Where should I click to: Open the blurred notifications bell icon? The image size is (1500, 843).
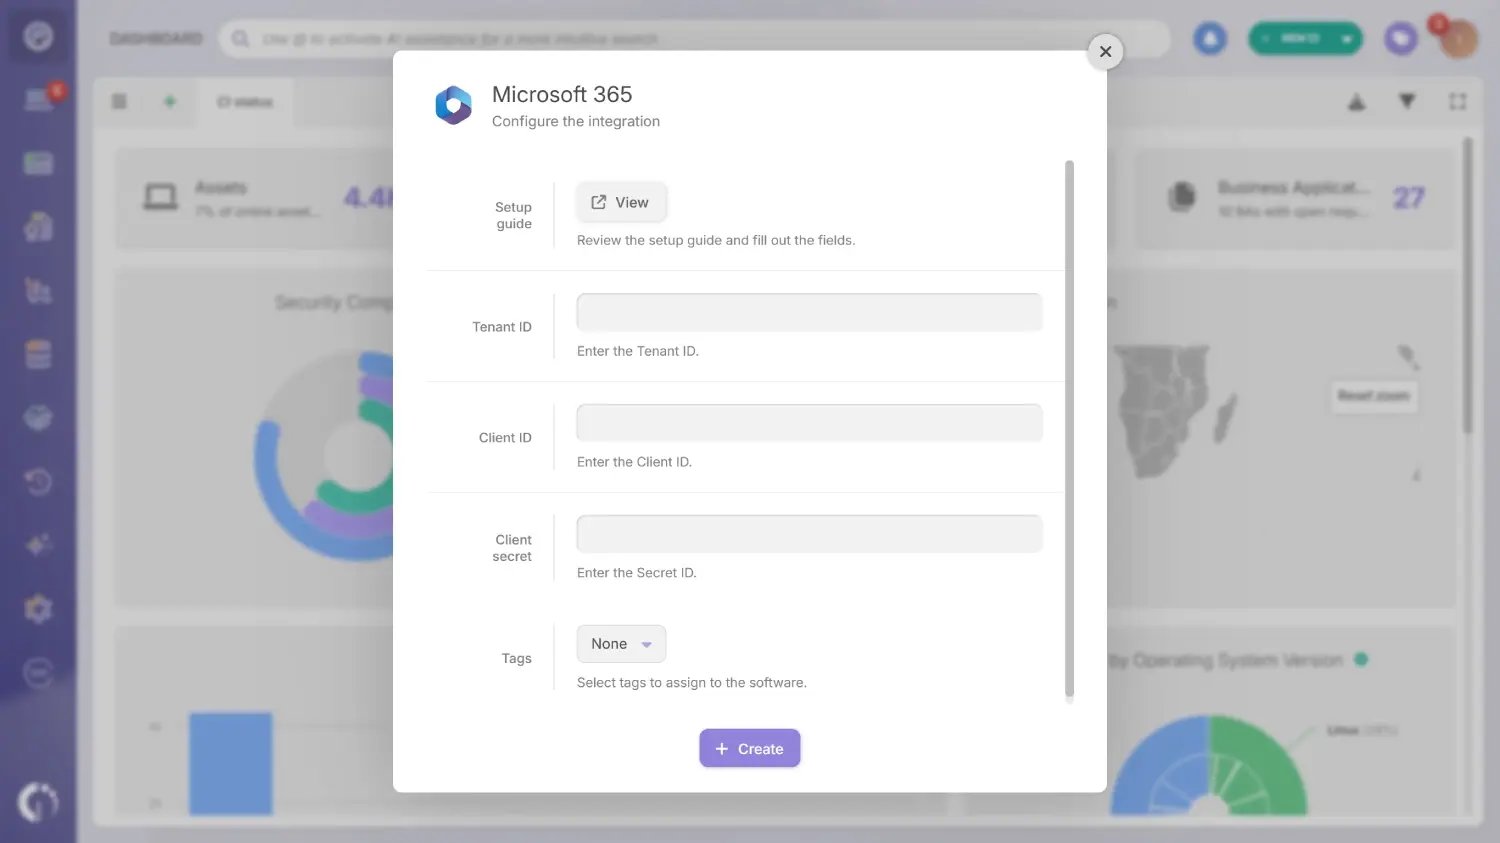pos(1210,39)
